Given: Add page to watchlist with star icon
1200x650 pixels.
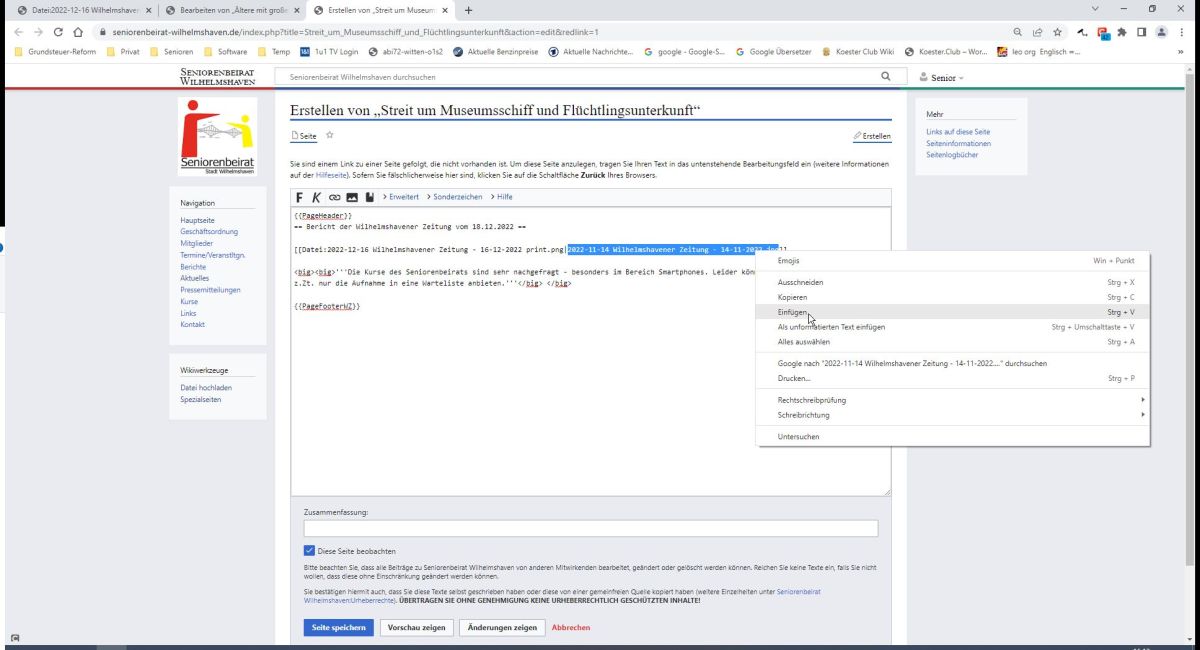Looking at the screenshot, I should click(x=330, y=136).
